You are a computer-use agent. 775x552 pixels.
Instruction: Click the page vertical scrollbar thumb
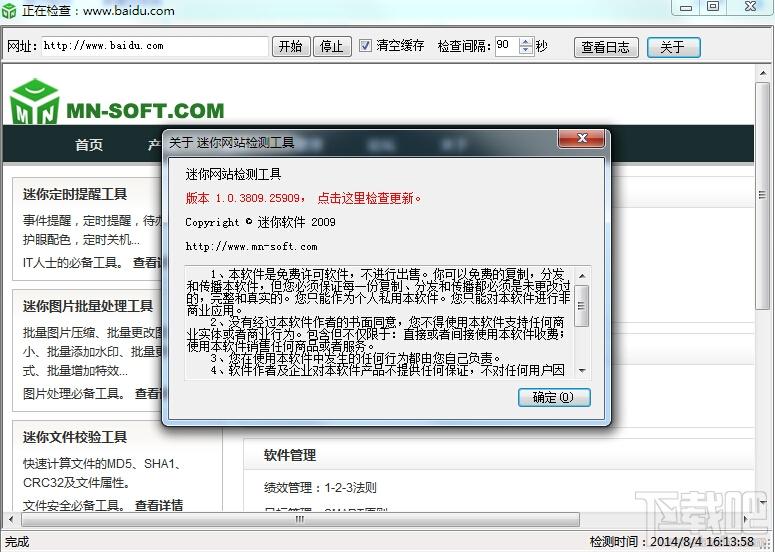pyautogui.click(x=763, y=196)
